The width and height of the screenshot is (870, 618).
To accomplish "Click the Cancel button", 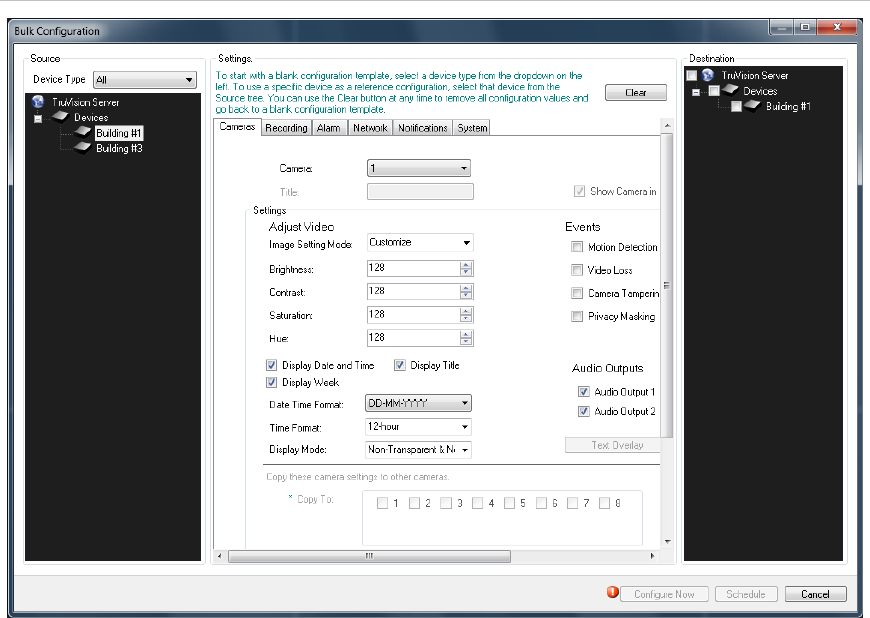I will (x=815, y=594).
